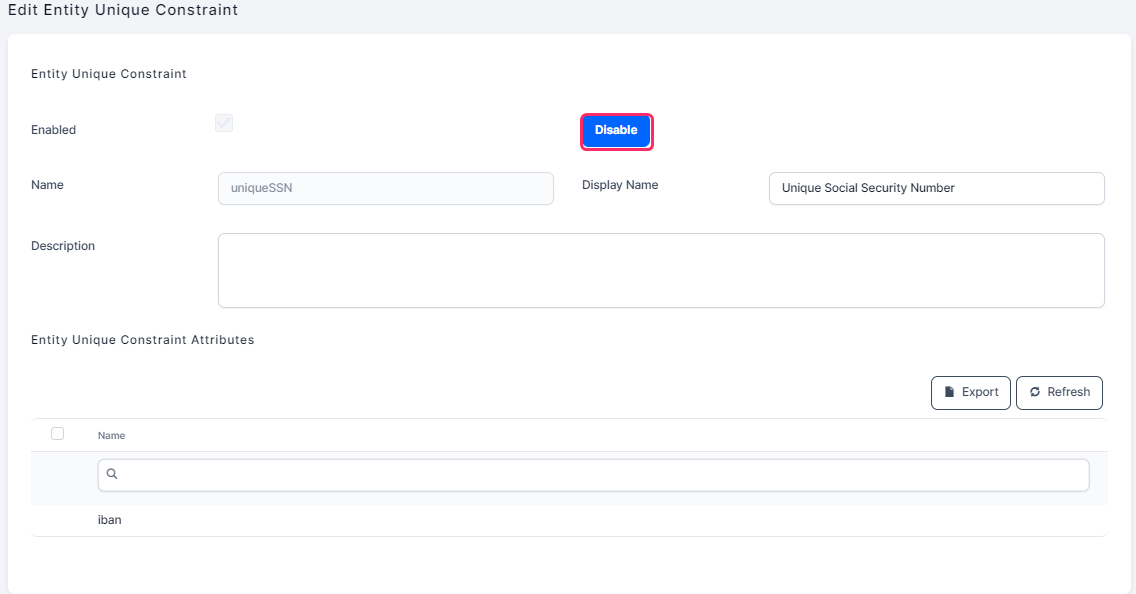
Task: Click the file icon on the Export button
Action: coord(949,392)
